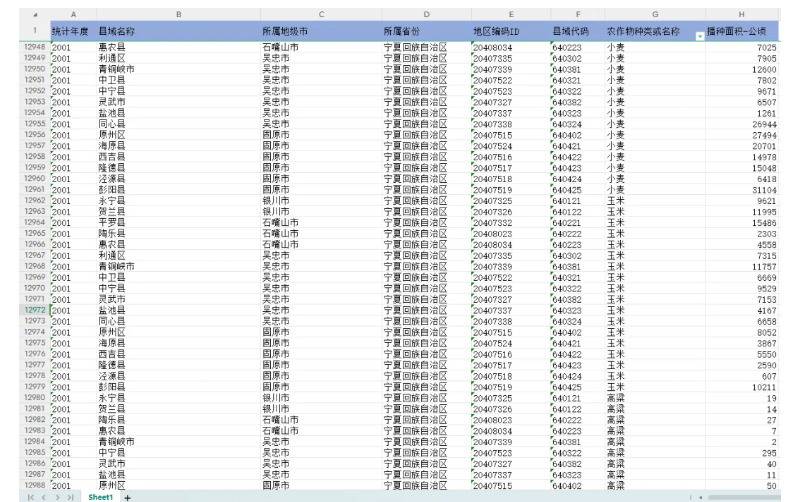This screenshot has height=502, width=796.
Task: Click previous sheet navigation arrow
Action: click(44, 497)
